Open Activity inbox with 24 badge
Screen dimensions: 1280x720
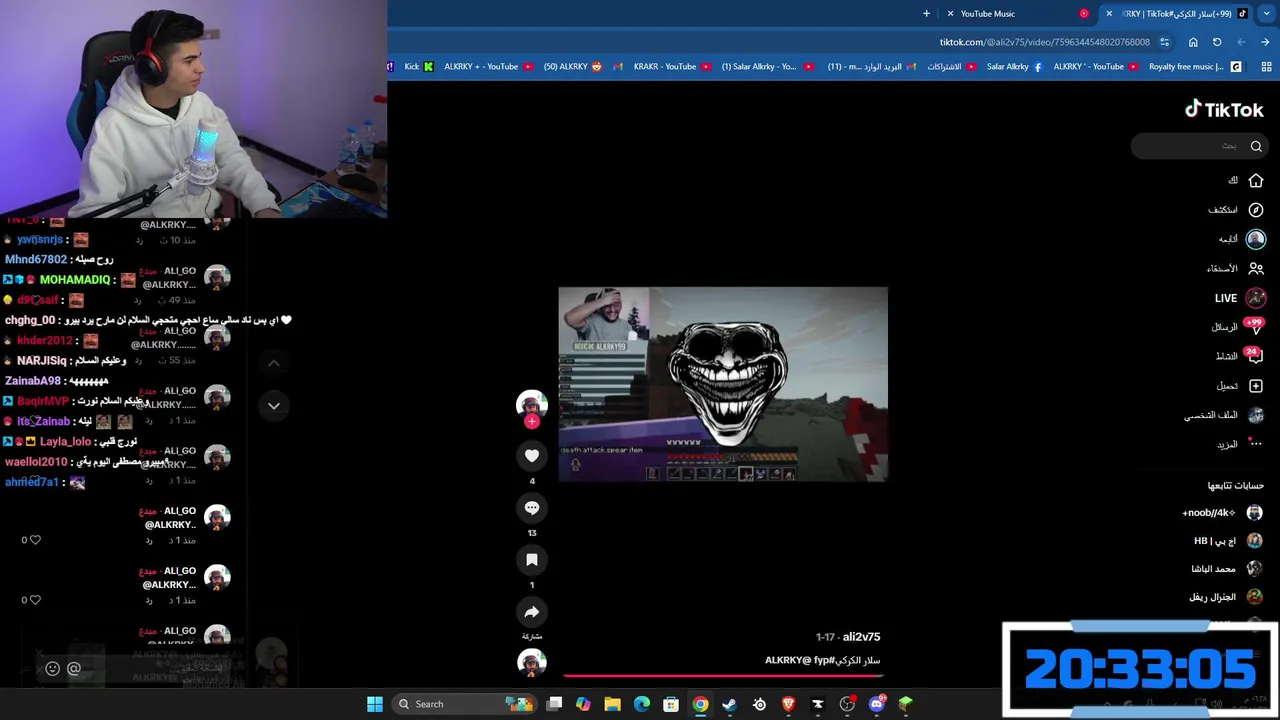pyautogui.click(x=1240, y=356)
